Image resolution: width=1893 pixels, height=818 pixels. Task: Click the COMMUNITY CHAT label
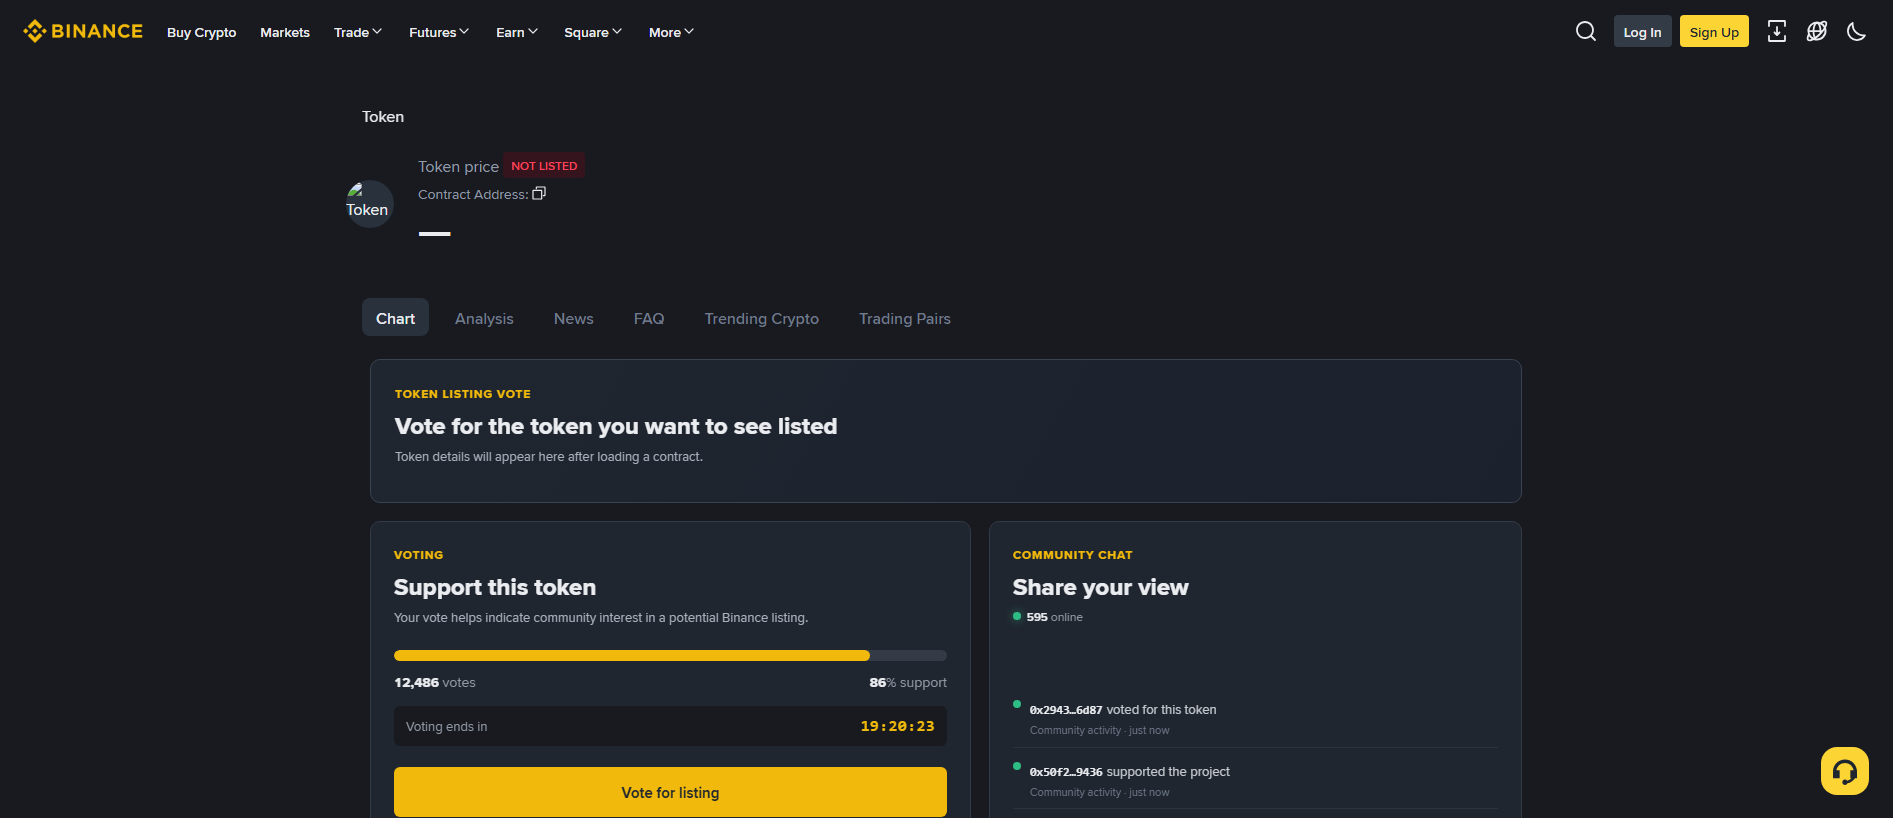point(1073,555)
